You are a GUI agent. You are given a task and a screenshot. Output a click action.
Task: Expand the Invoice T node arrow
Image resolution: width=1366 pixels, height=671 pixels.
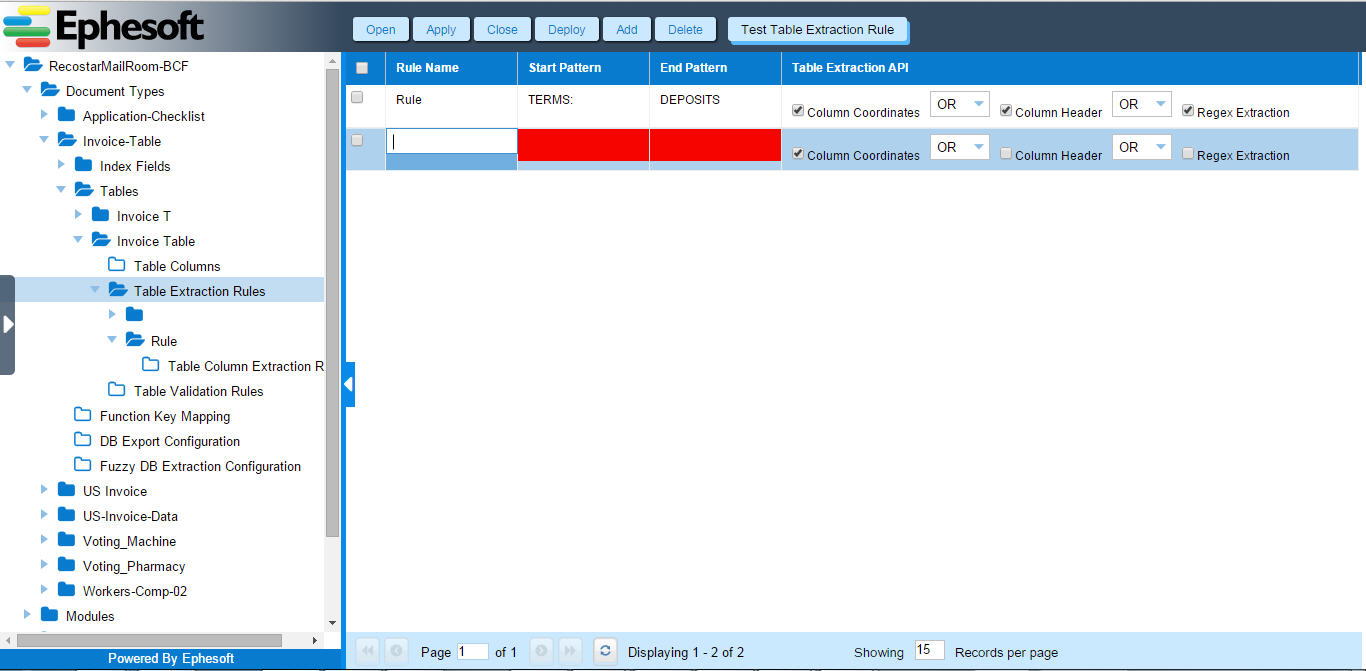[79, 215]
